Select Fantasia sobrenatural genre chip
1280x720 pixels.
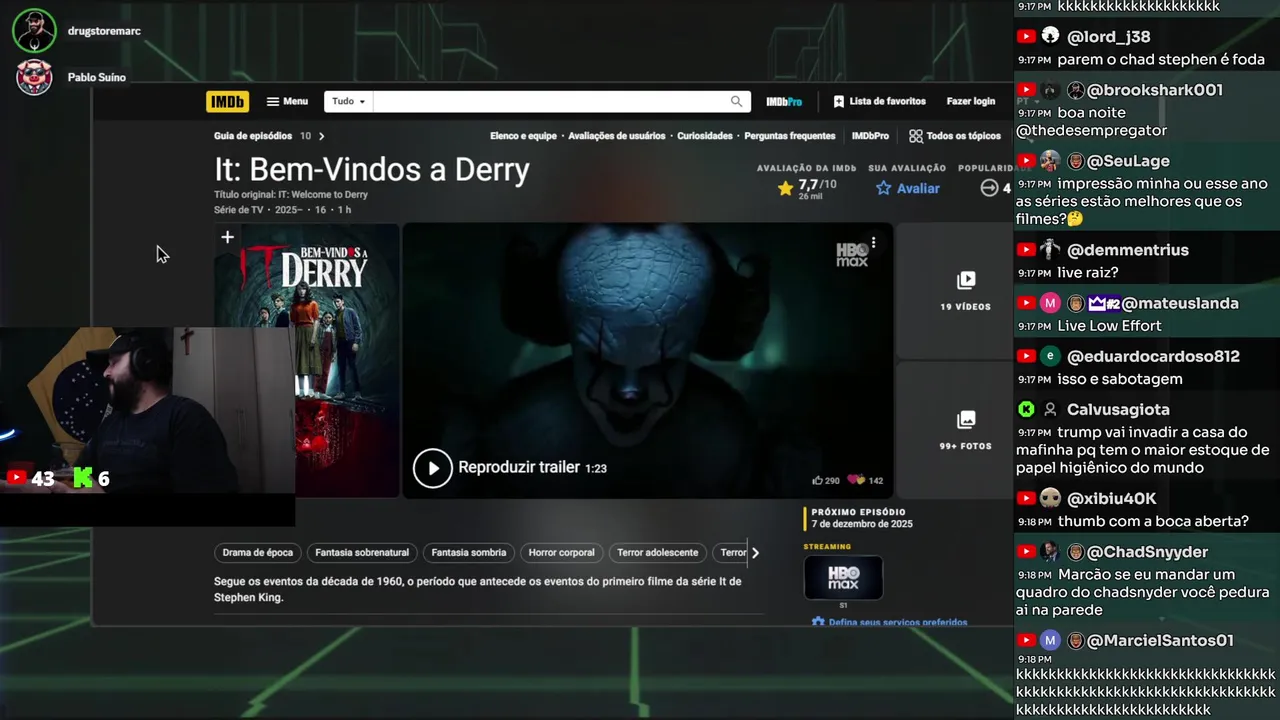pyautogui.click(x=362, y=552)
